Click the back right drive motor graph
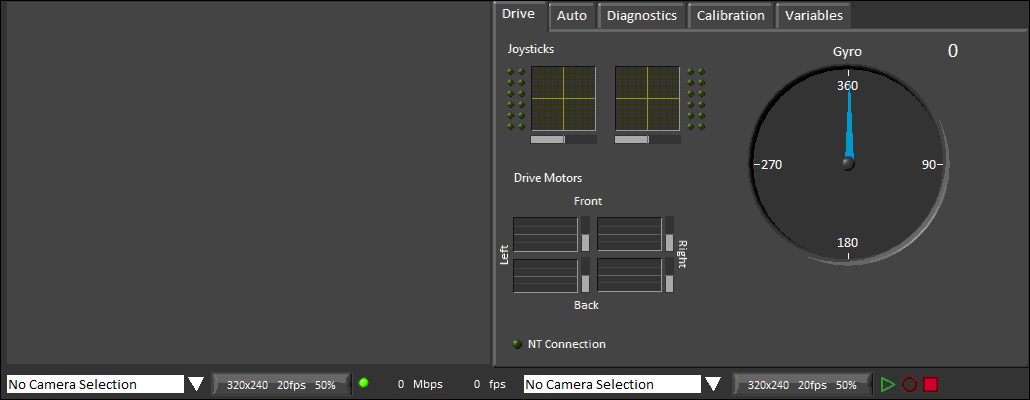This screenshot has height=400, width=1030. click(x=629, y=275)
